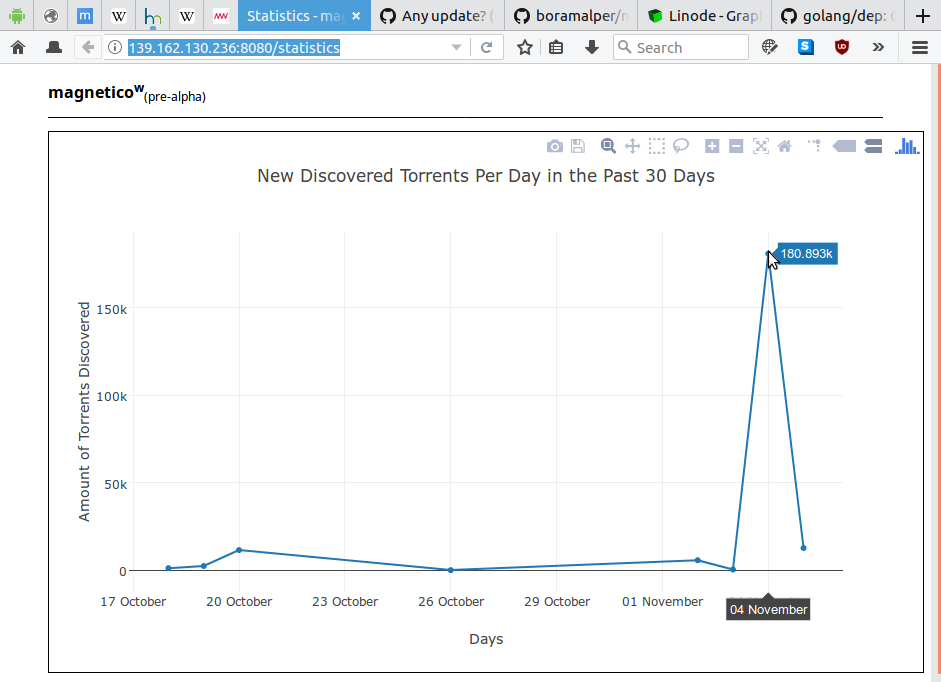Select the Zoom tool in the chart toolbar
941x682 pixels.
[608, 146]
